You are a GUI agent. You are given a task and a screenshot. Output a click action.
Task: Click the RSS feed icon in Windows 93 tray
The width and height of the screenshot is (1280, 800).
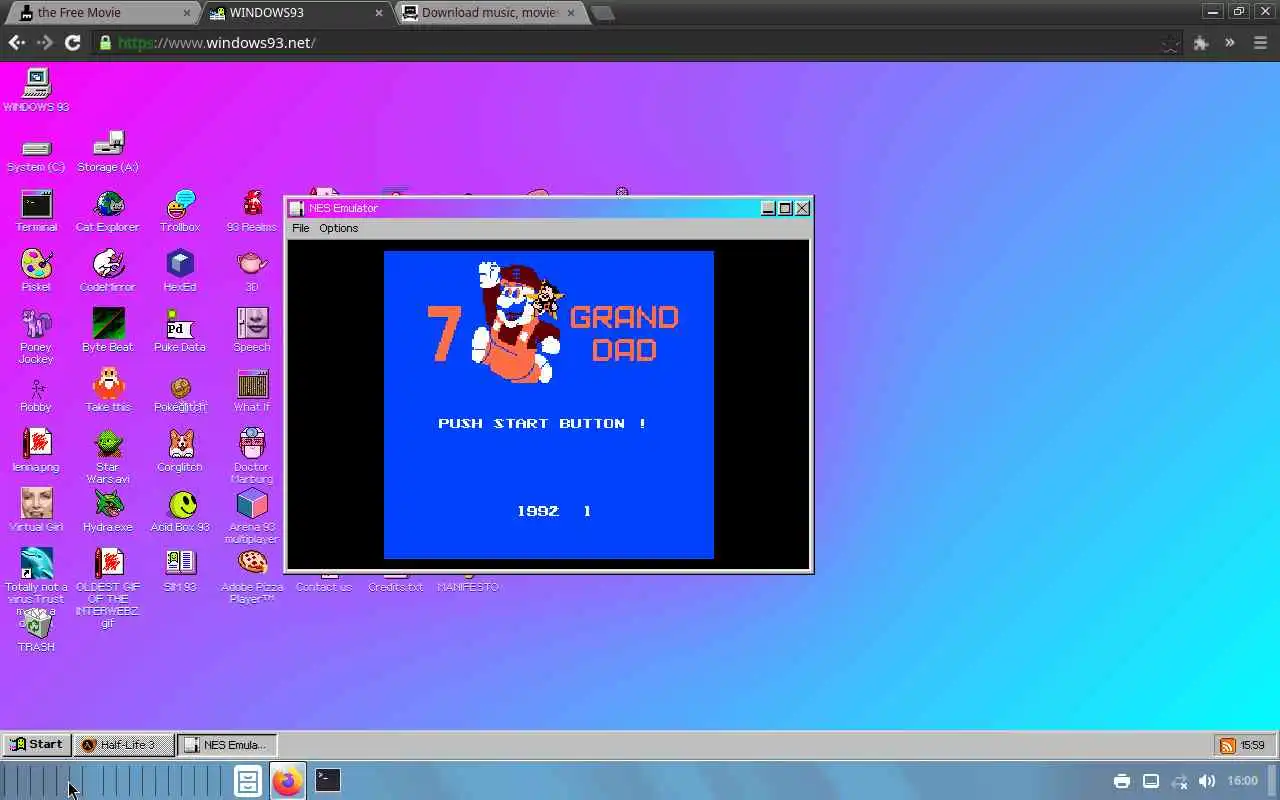pyautogui.click(x=1227, y=745)
